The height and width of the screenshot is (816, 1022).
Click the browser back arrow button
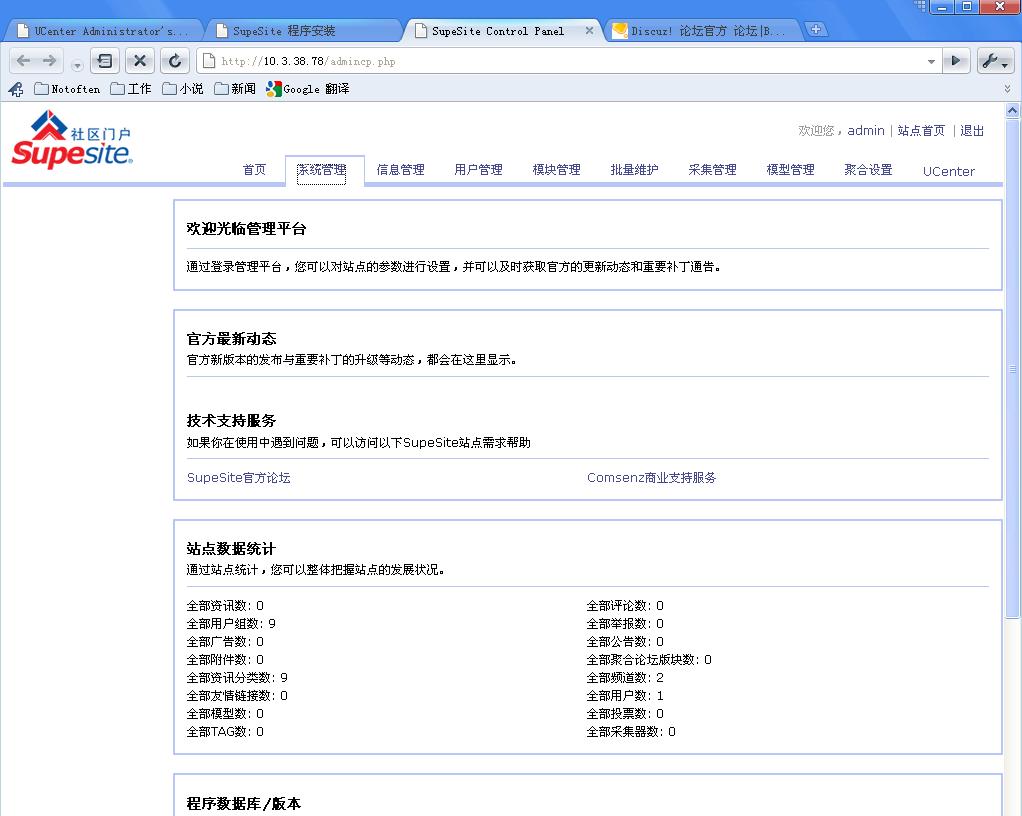click(x=24, y=61)
